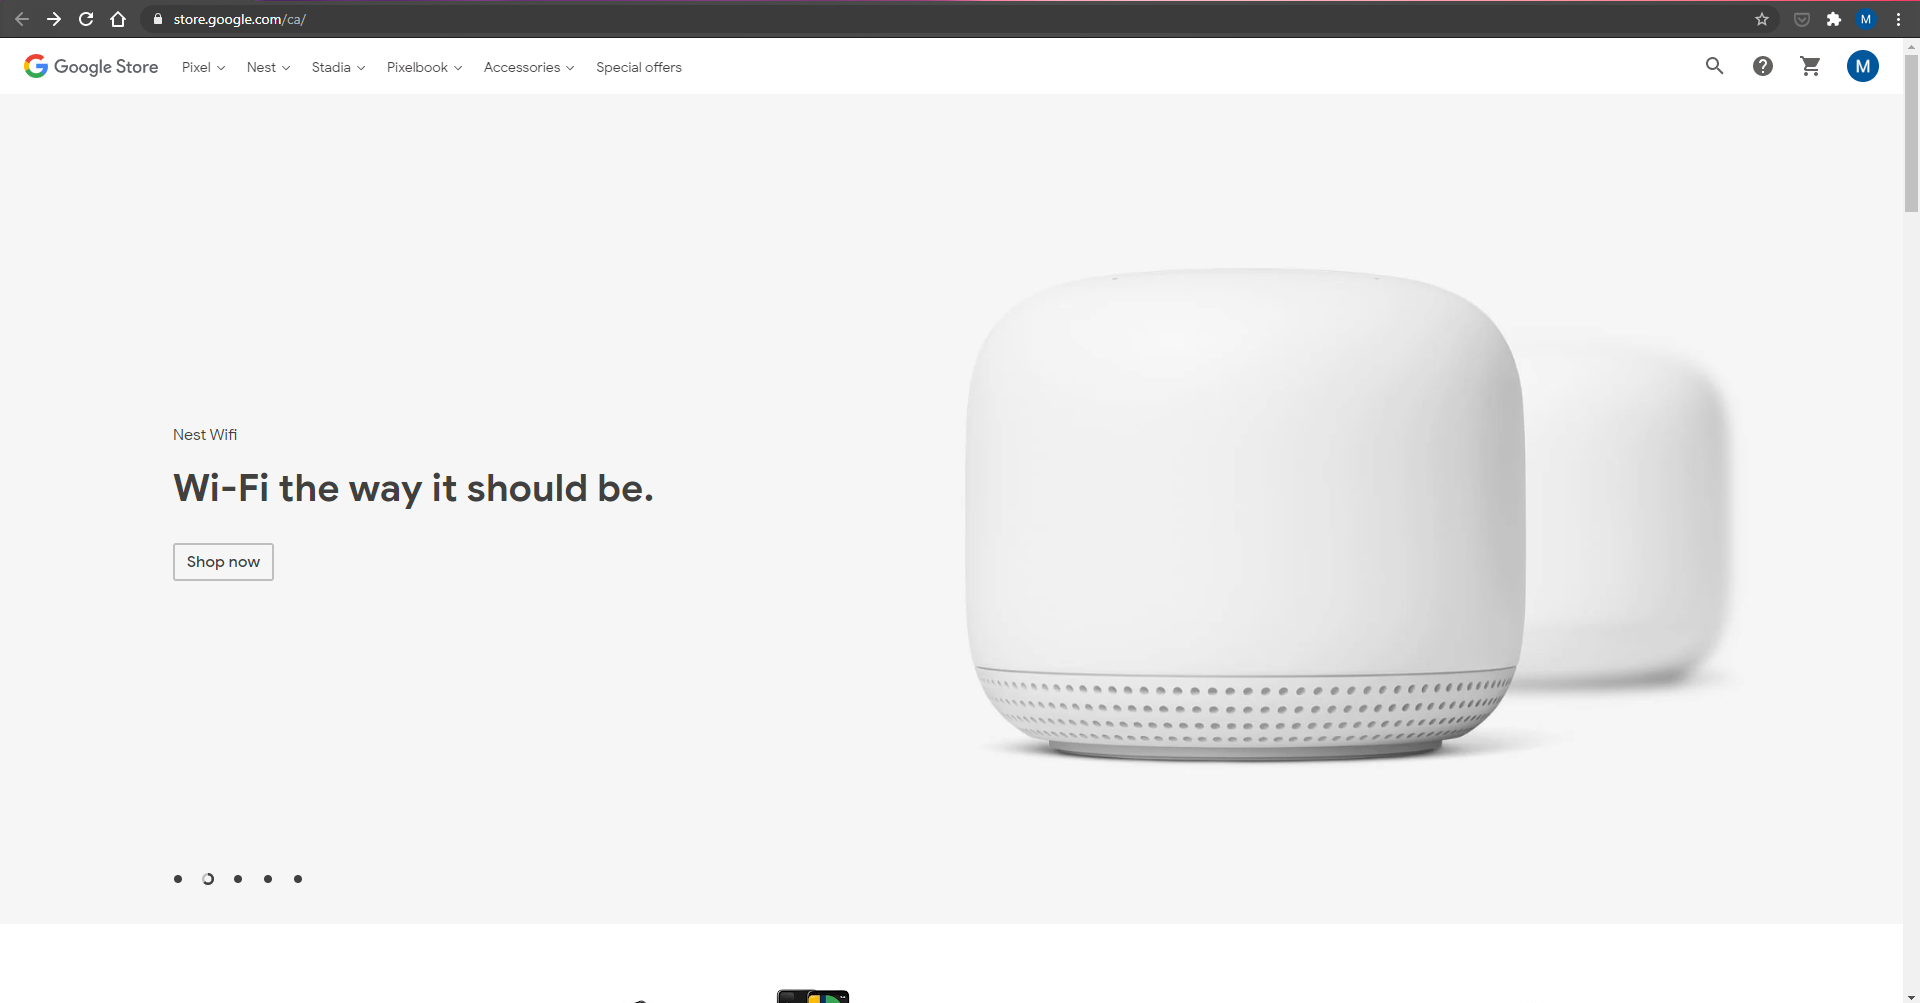Select the fifth carousel dot
1920x1003 pixels.
pos(298,879)
